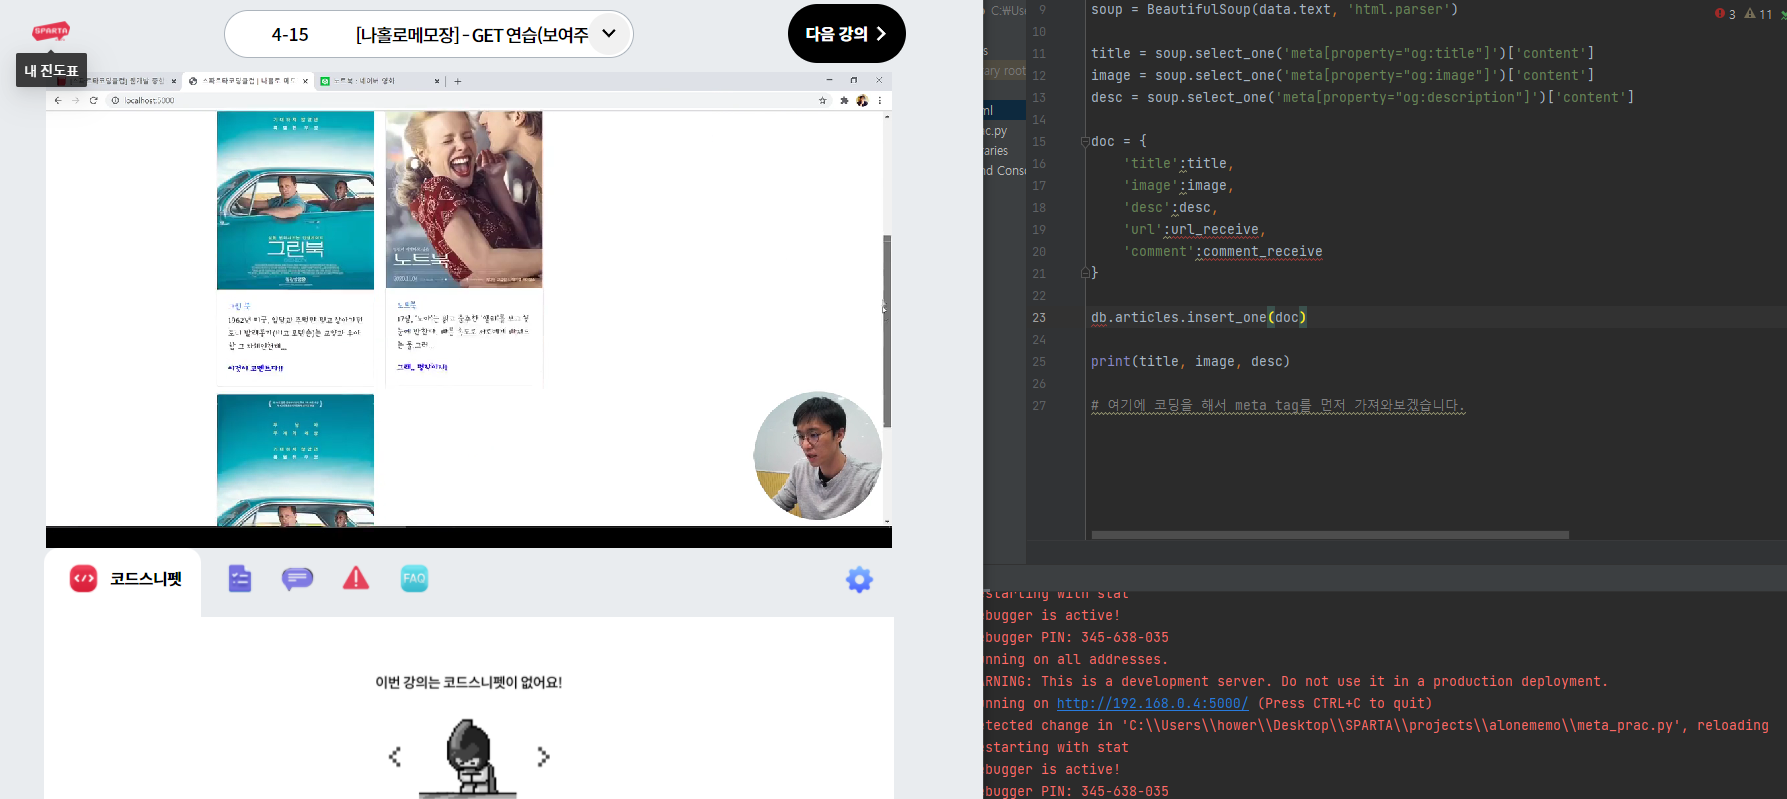Click the line starting 'image = soup.select_one'
This screenshot has height=799, width=1787.
[1342, 75]
